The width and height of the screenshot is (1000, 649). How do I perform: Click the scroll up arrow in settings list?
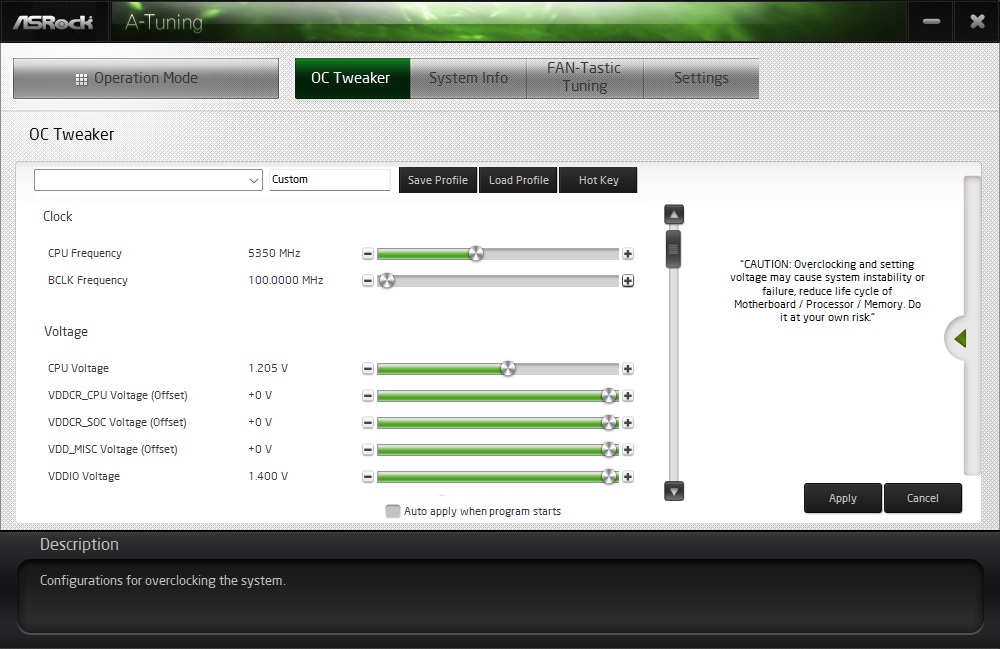point(673,214)
